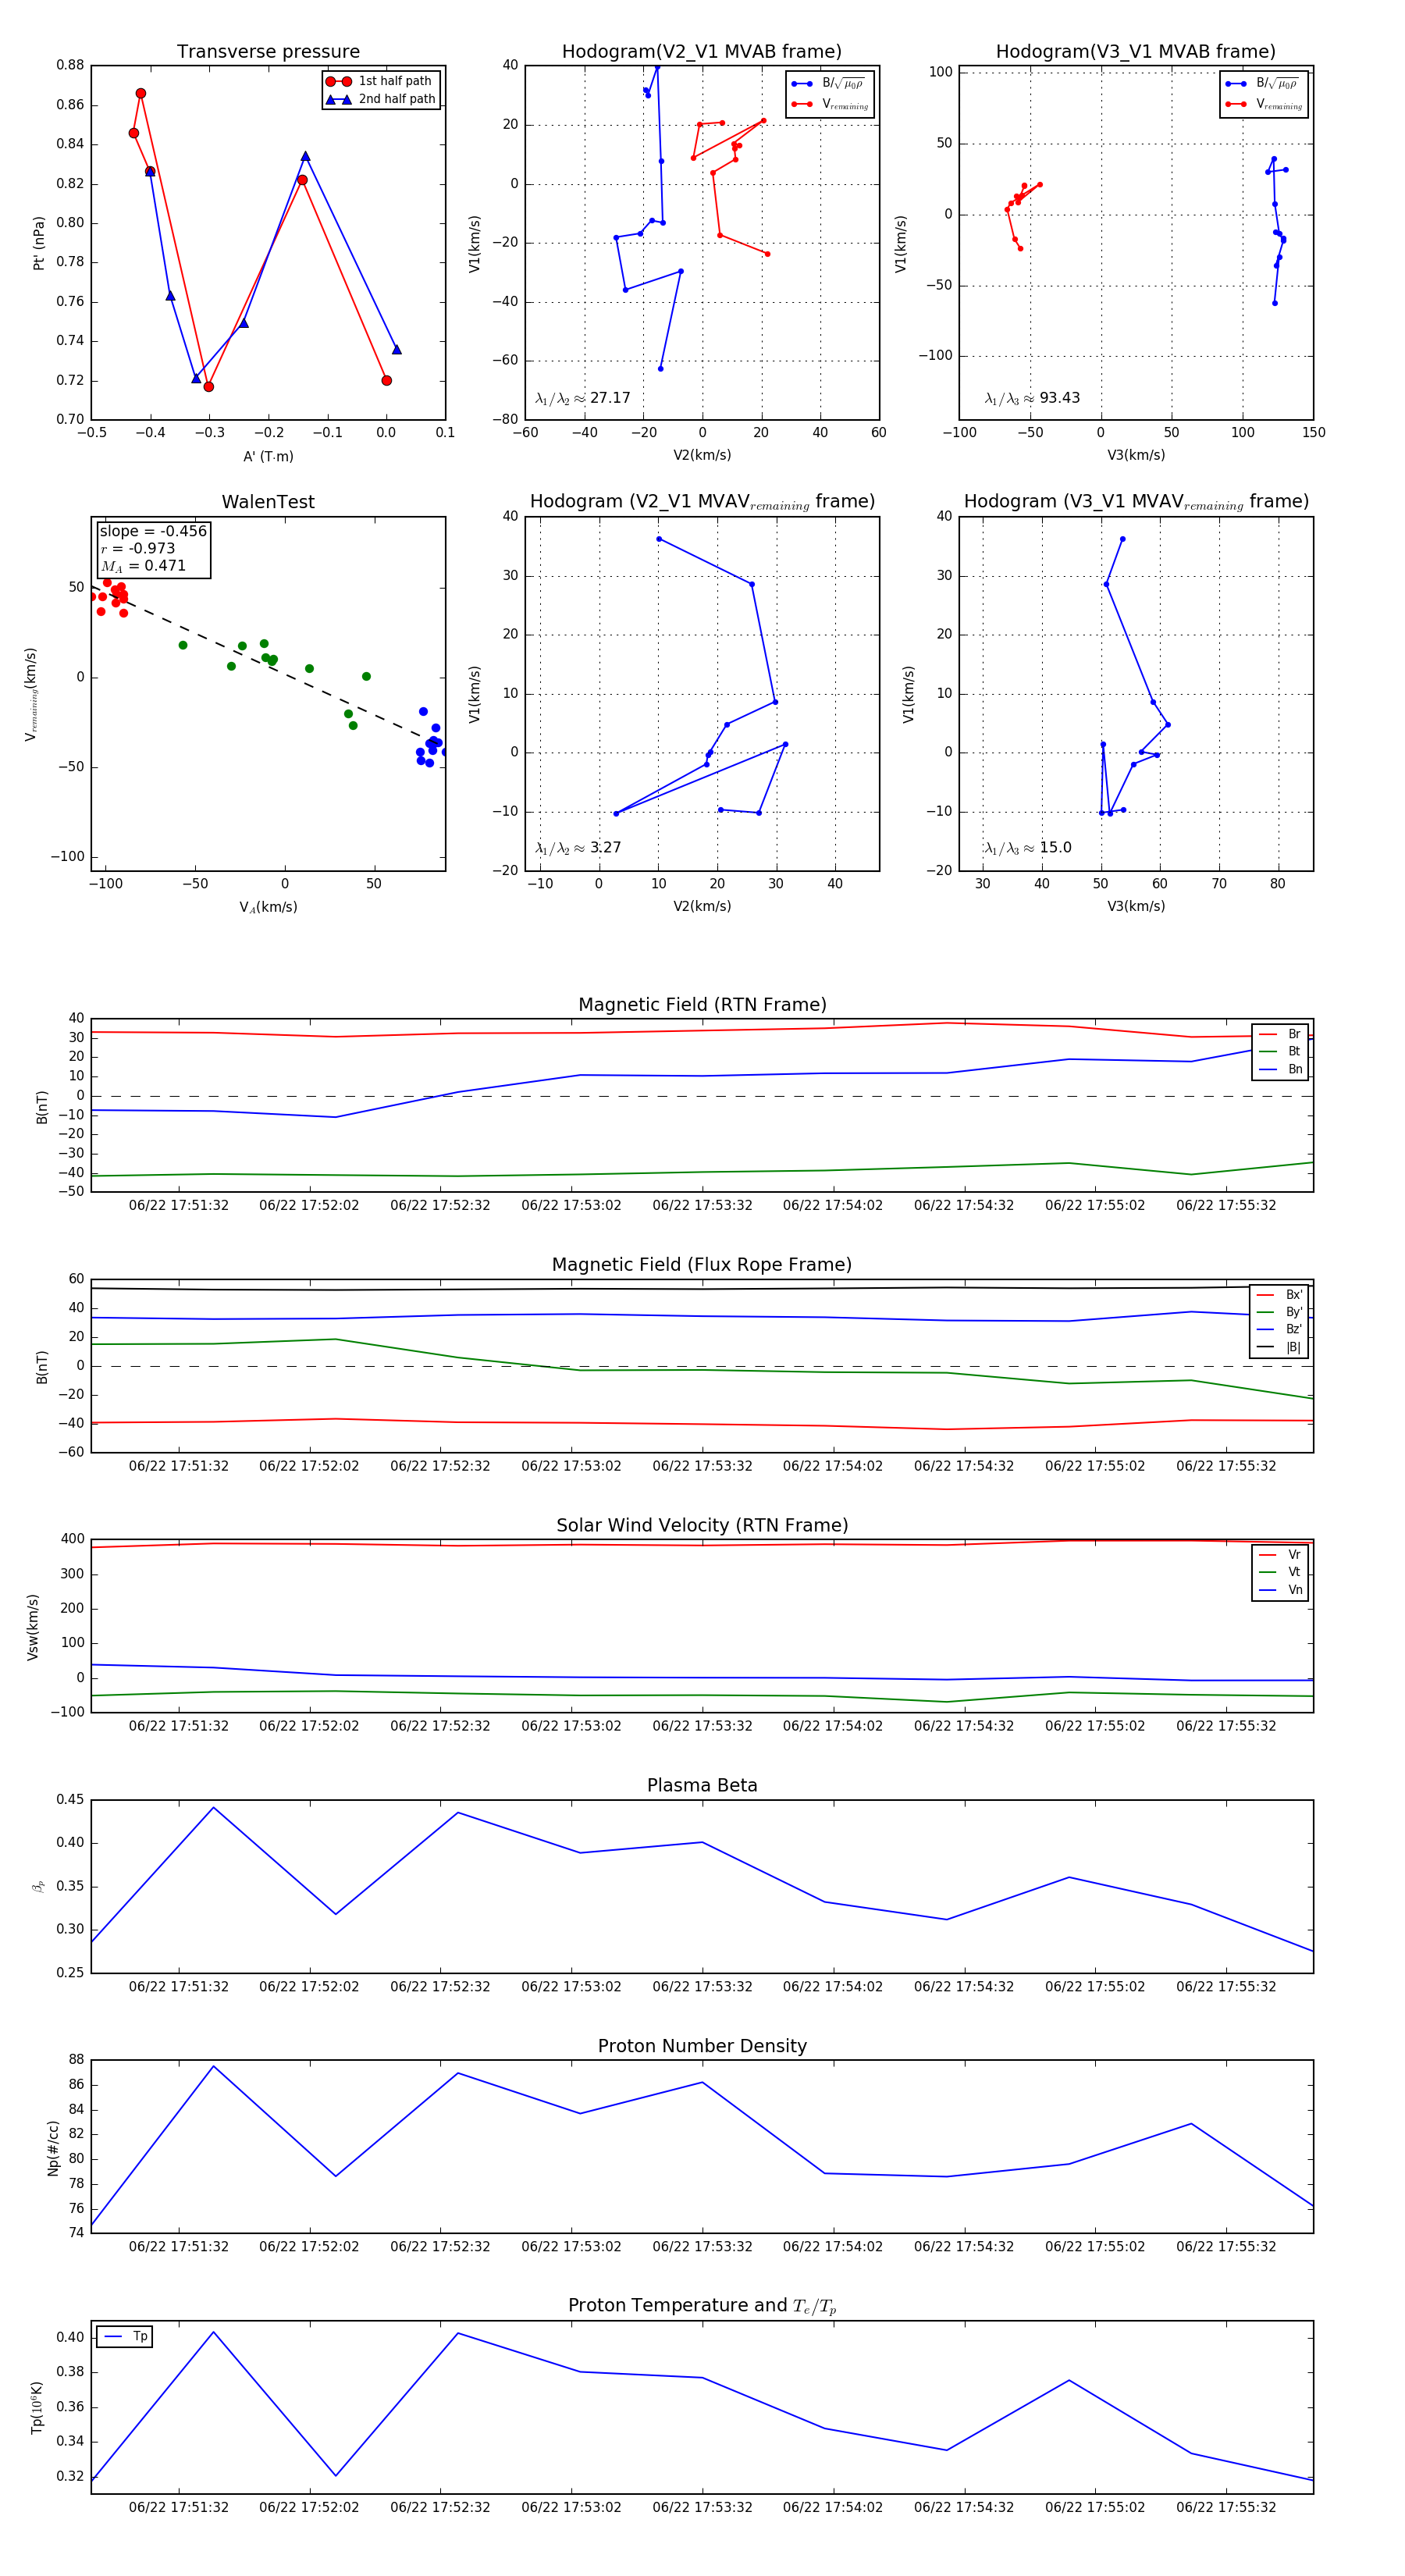This screenshot has height=2576, width=1405.
Task: Click the 'Plasma Beta' plot title
Action: click(702, 1785)
